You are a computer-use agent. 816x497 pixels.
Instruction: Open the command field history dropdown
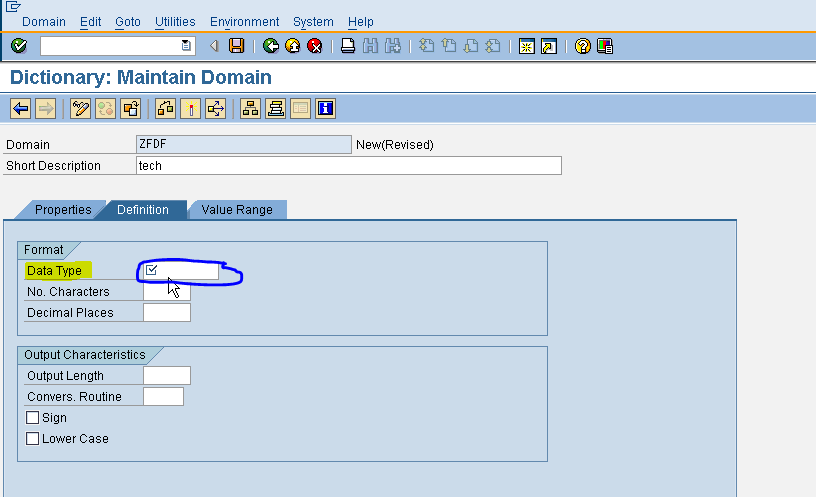coord(186,46)
